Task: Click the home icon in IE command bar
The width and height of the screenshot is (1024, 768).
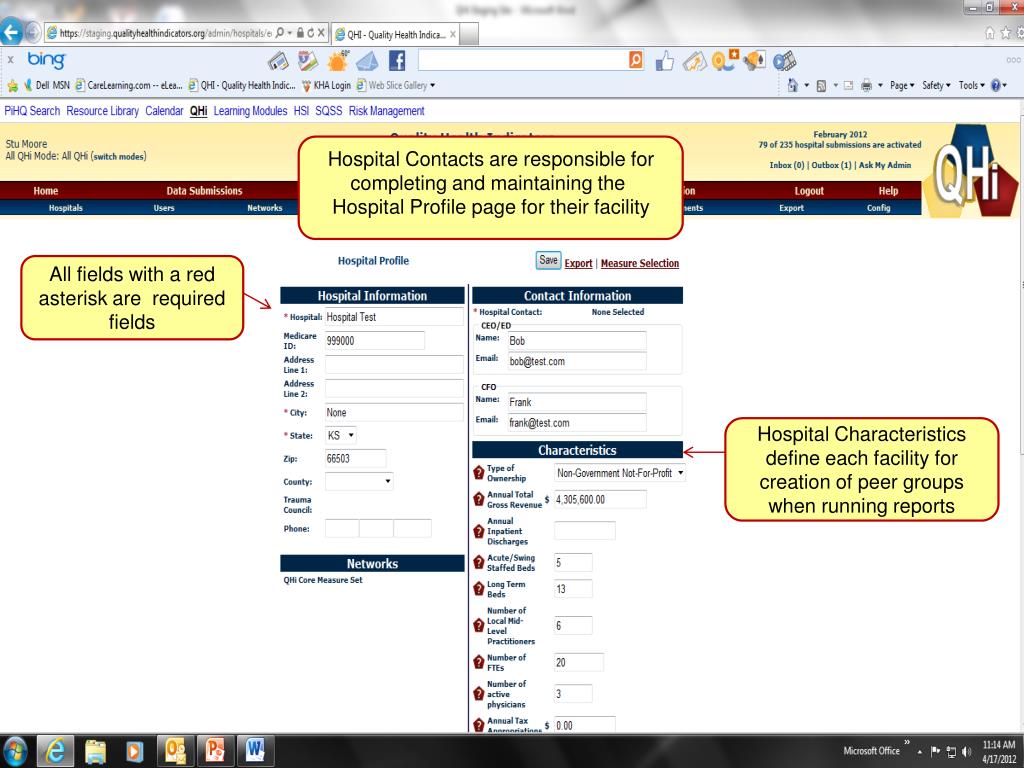Action: [x=793, y=85]
